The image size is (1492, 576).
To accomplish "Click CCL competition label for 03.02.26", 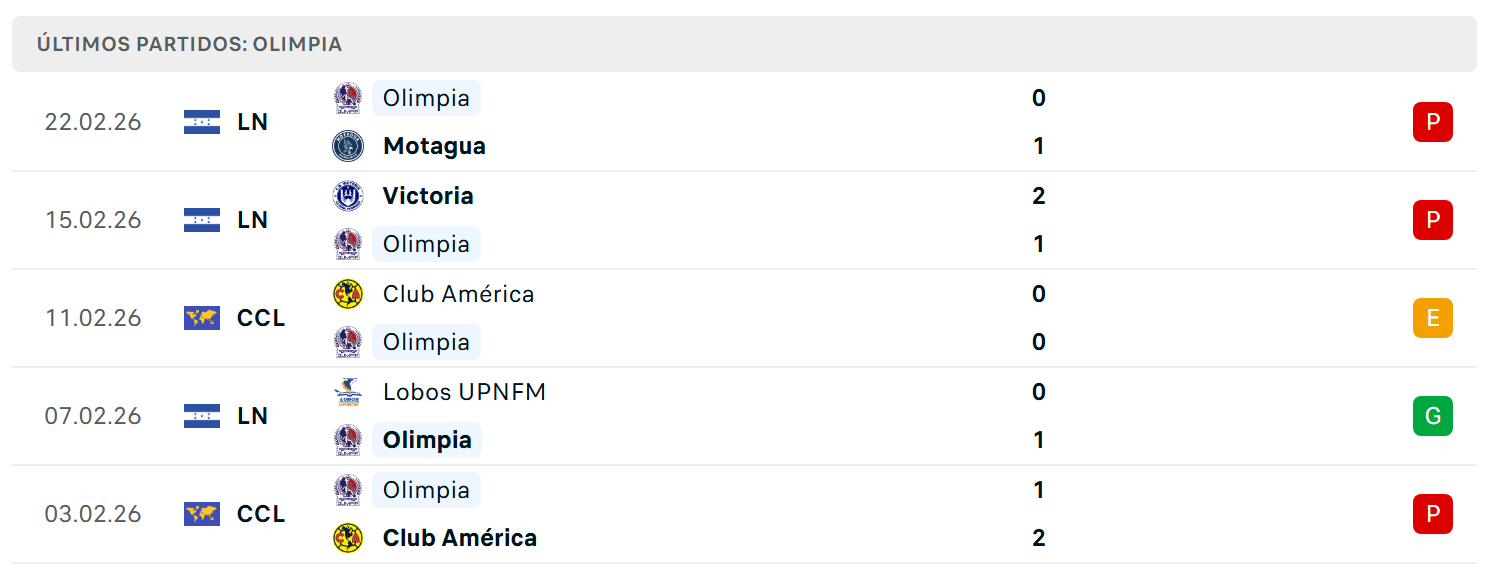I will click(x=261, y=514).
